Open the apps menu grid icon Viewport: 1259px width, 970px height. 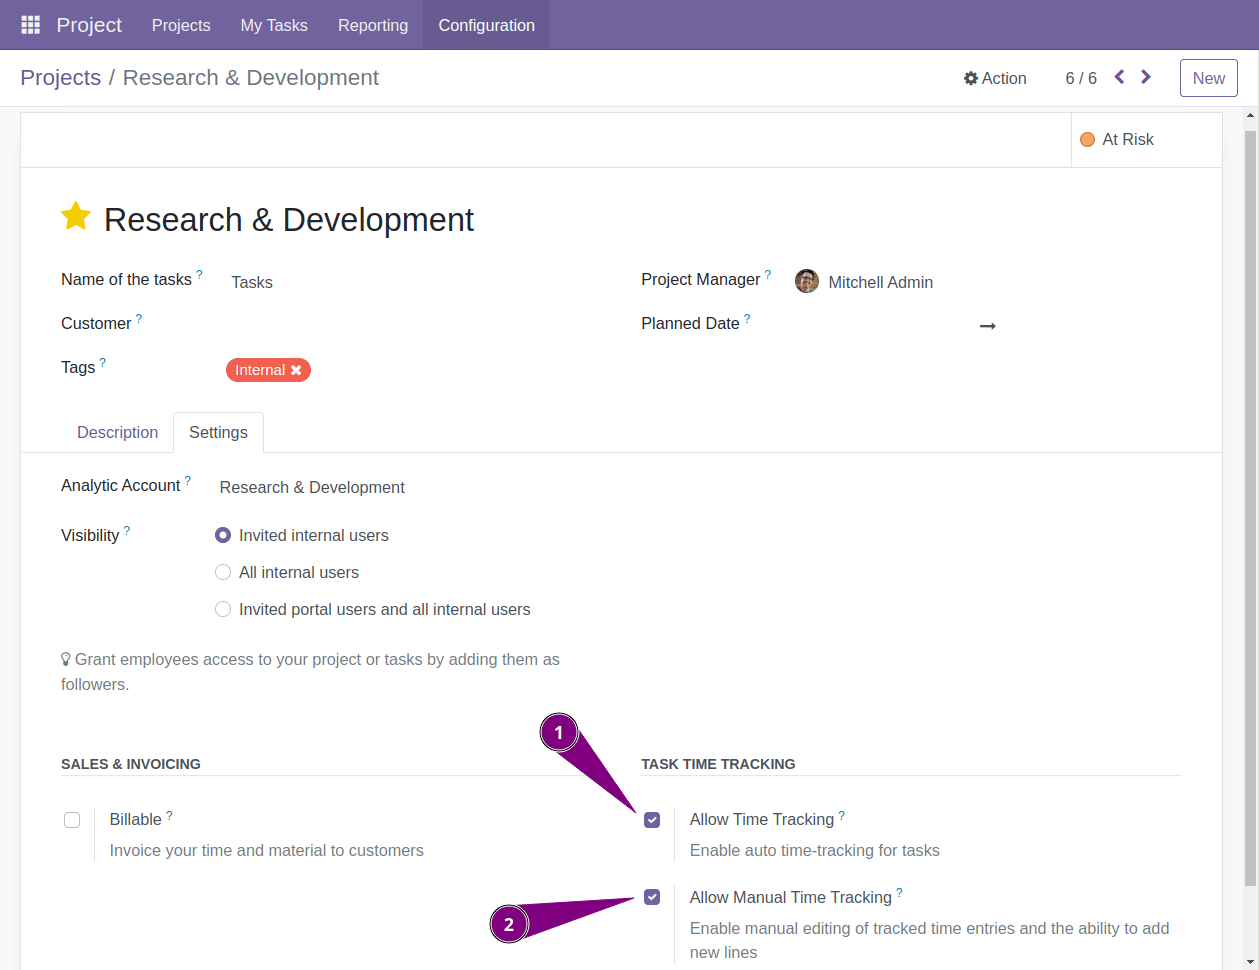[x=29, y=24]
